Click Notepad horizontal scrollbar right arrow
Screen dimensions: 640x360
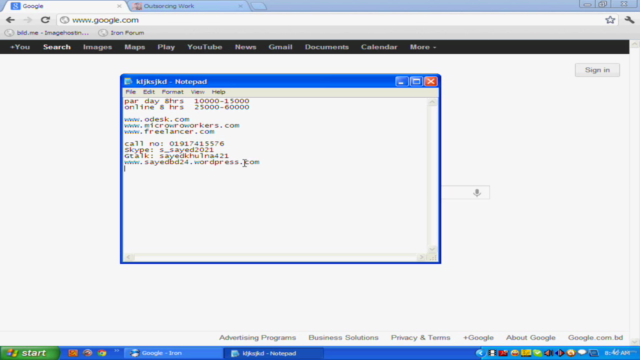click(422, 257)
